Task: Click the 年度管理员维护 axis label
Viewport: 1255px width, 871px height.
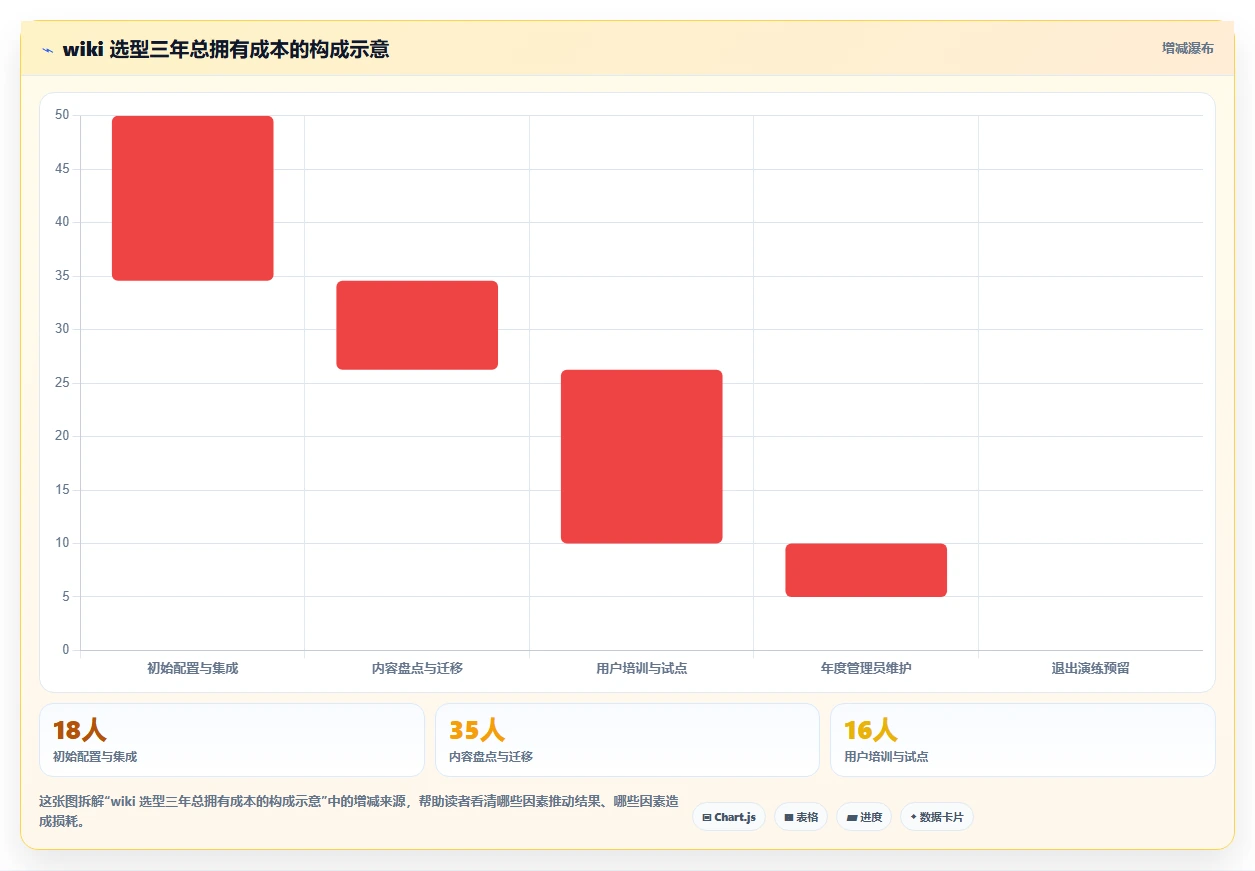Action: coord(866,668)
